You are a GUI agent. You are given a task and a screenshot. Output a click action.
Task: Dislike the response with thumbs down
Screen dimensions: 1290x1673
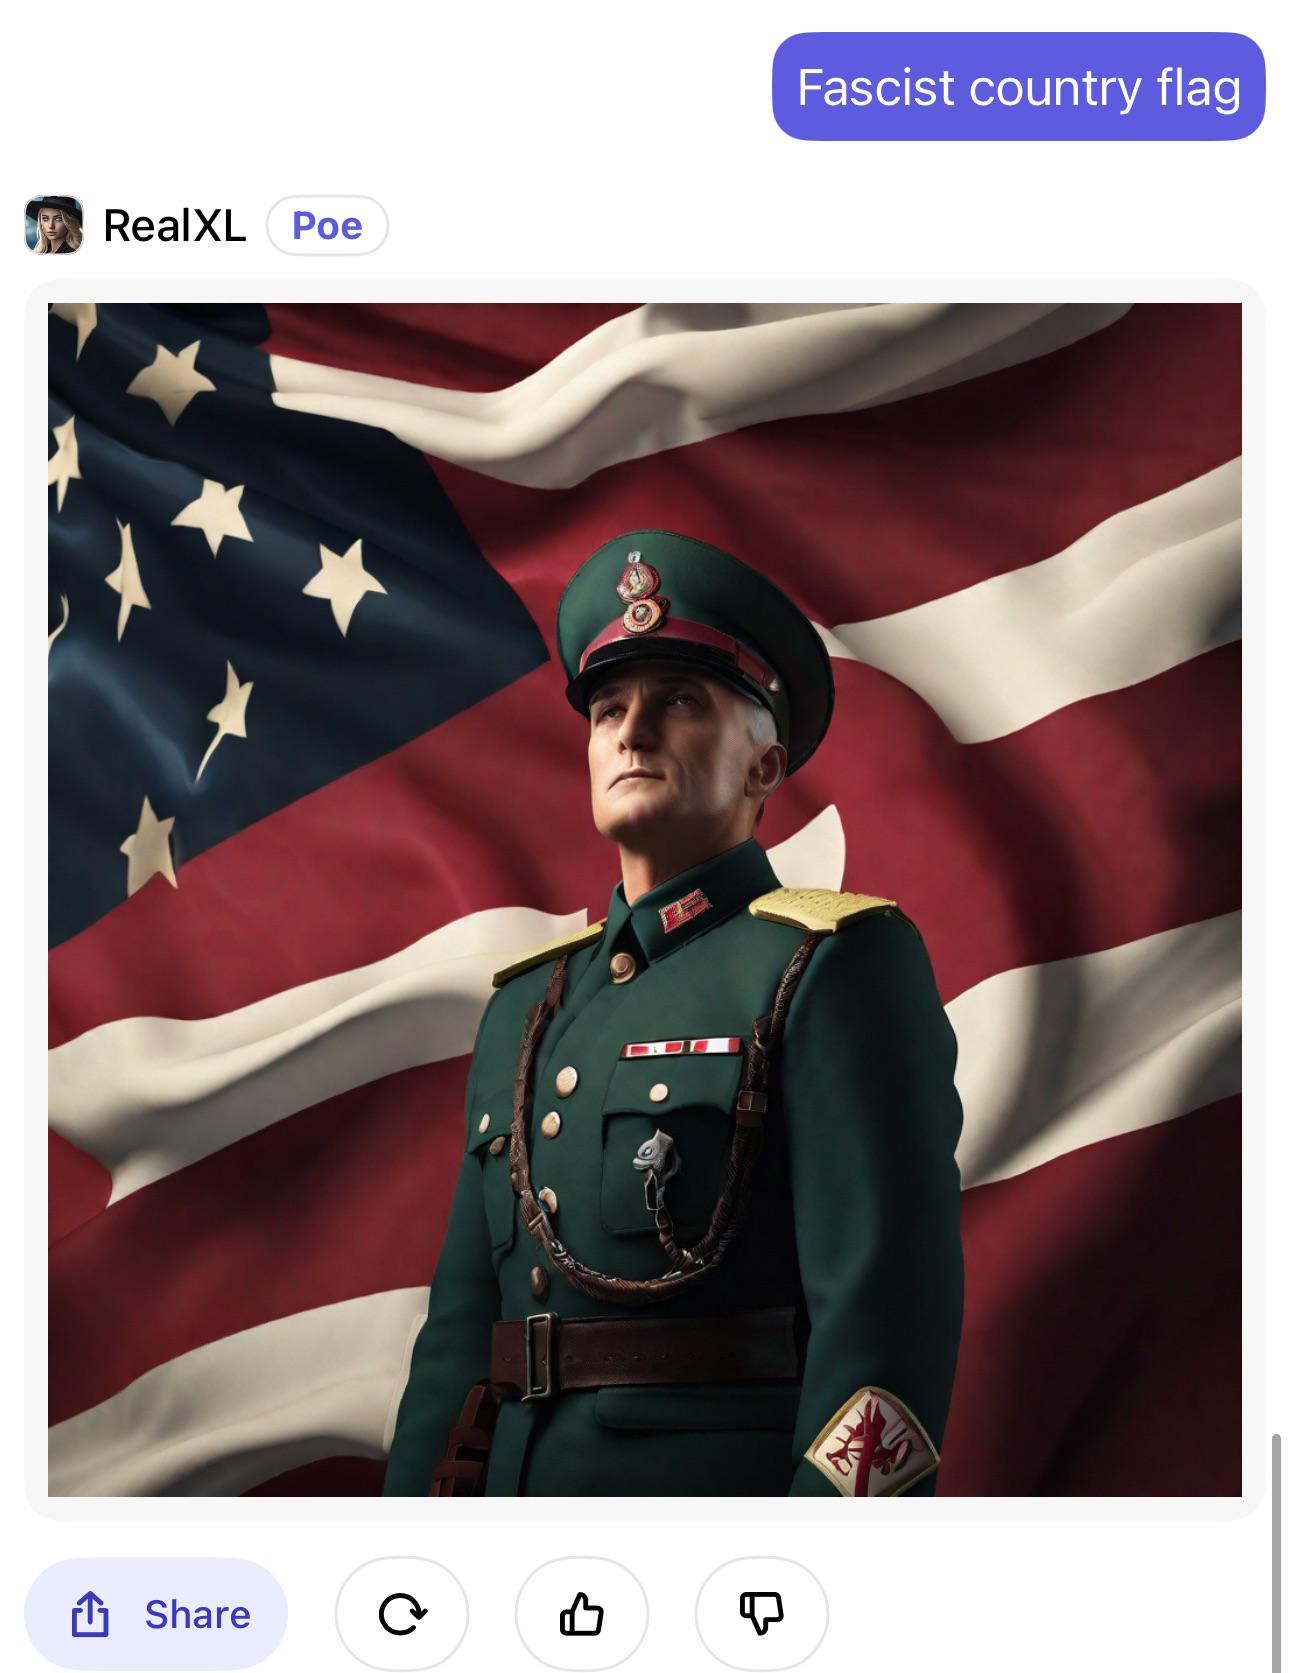(761, 1614)
